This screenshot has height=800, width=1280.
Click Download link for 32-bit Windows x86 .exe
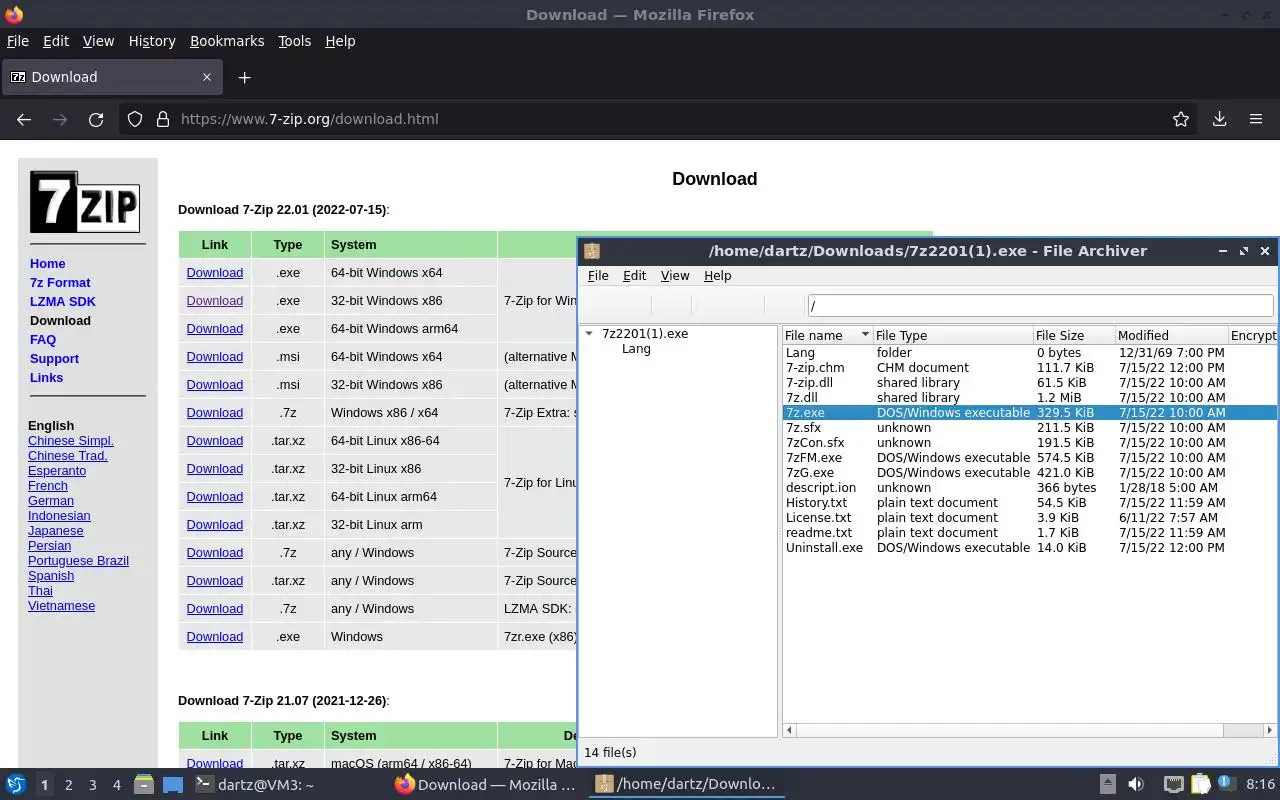click(x=214, y=300)
